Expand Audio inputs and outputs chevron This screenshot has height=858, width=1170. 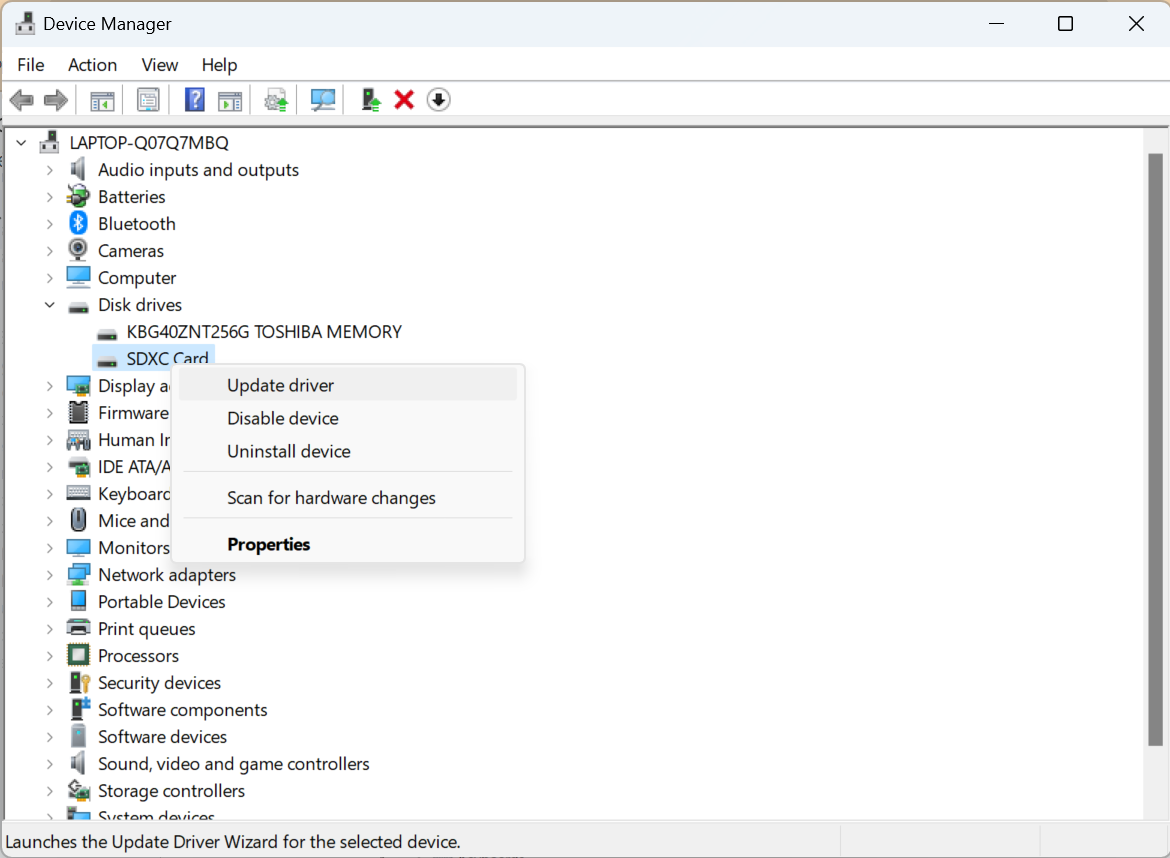[x=49, y=170]
